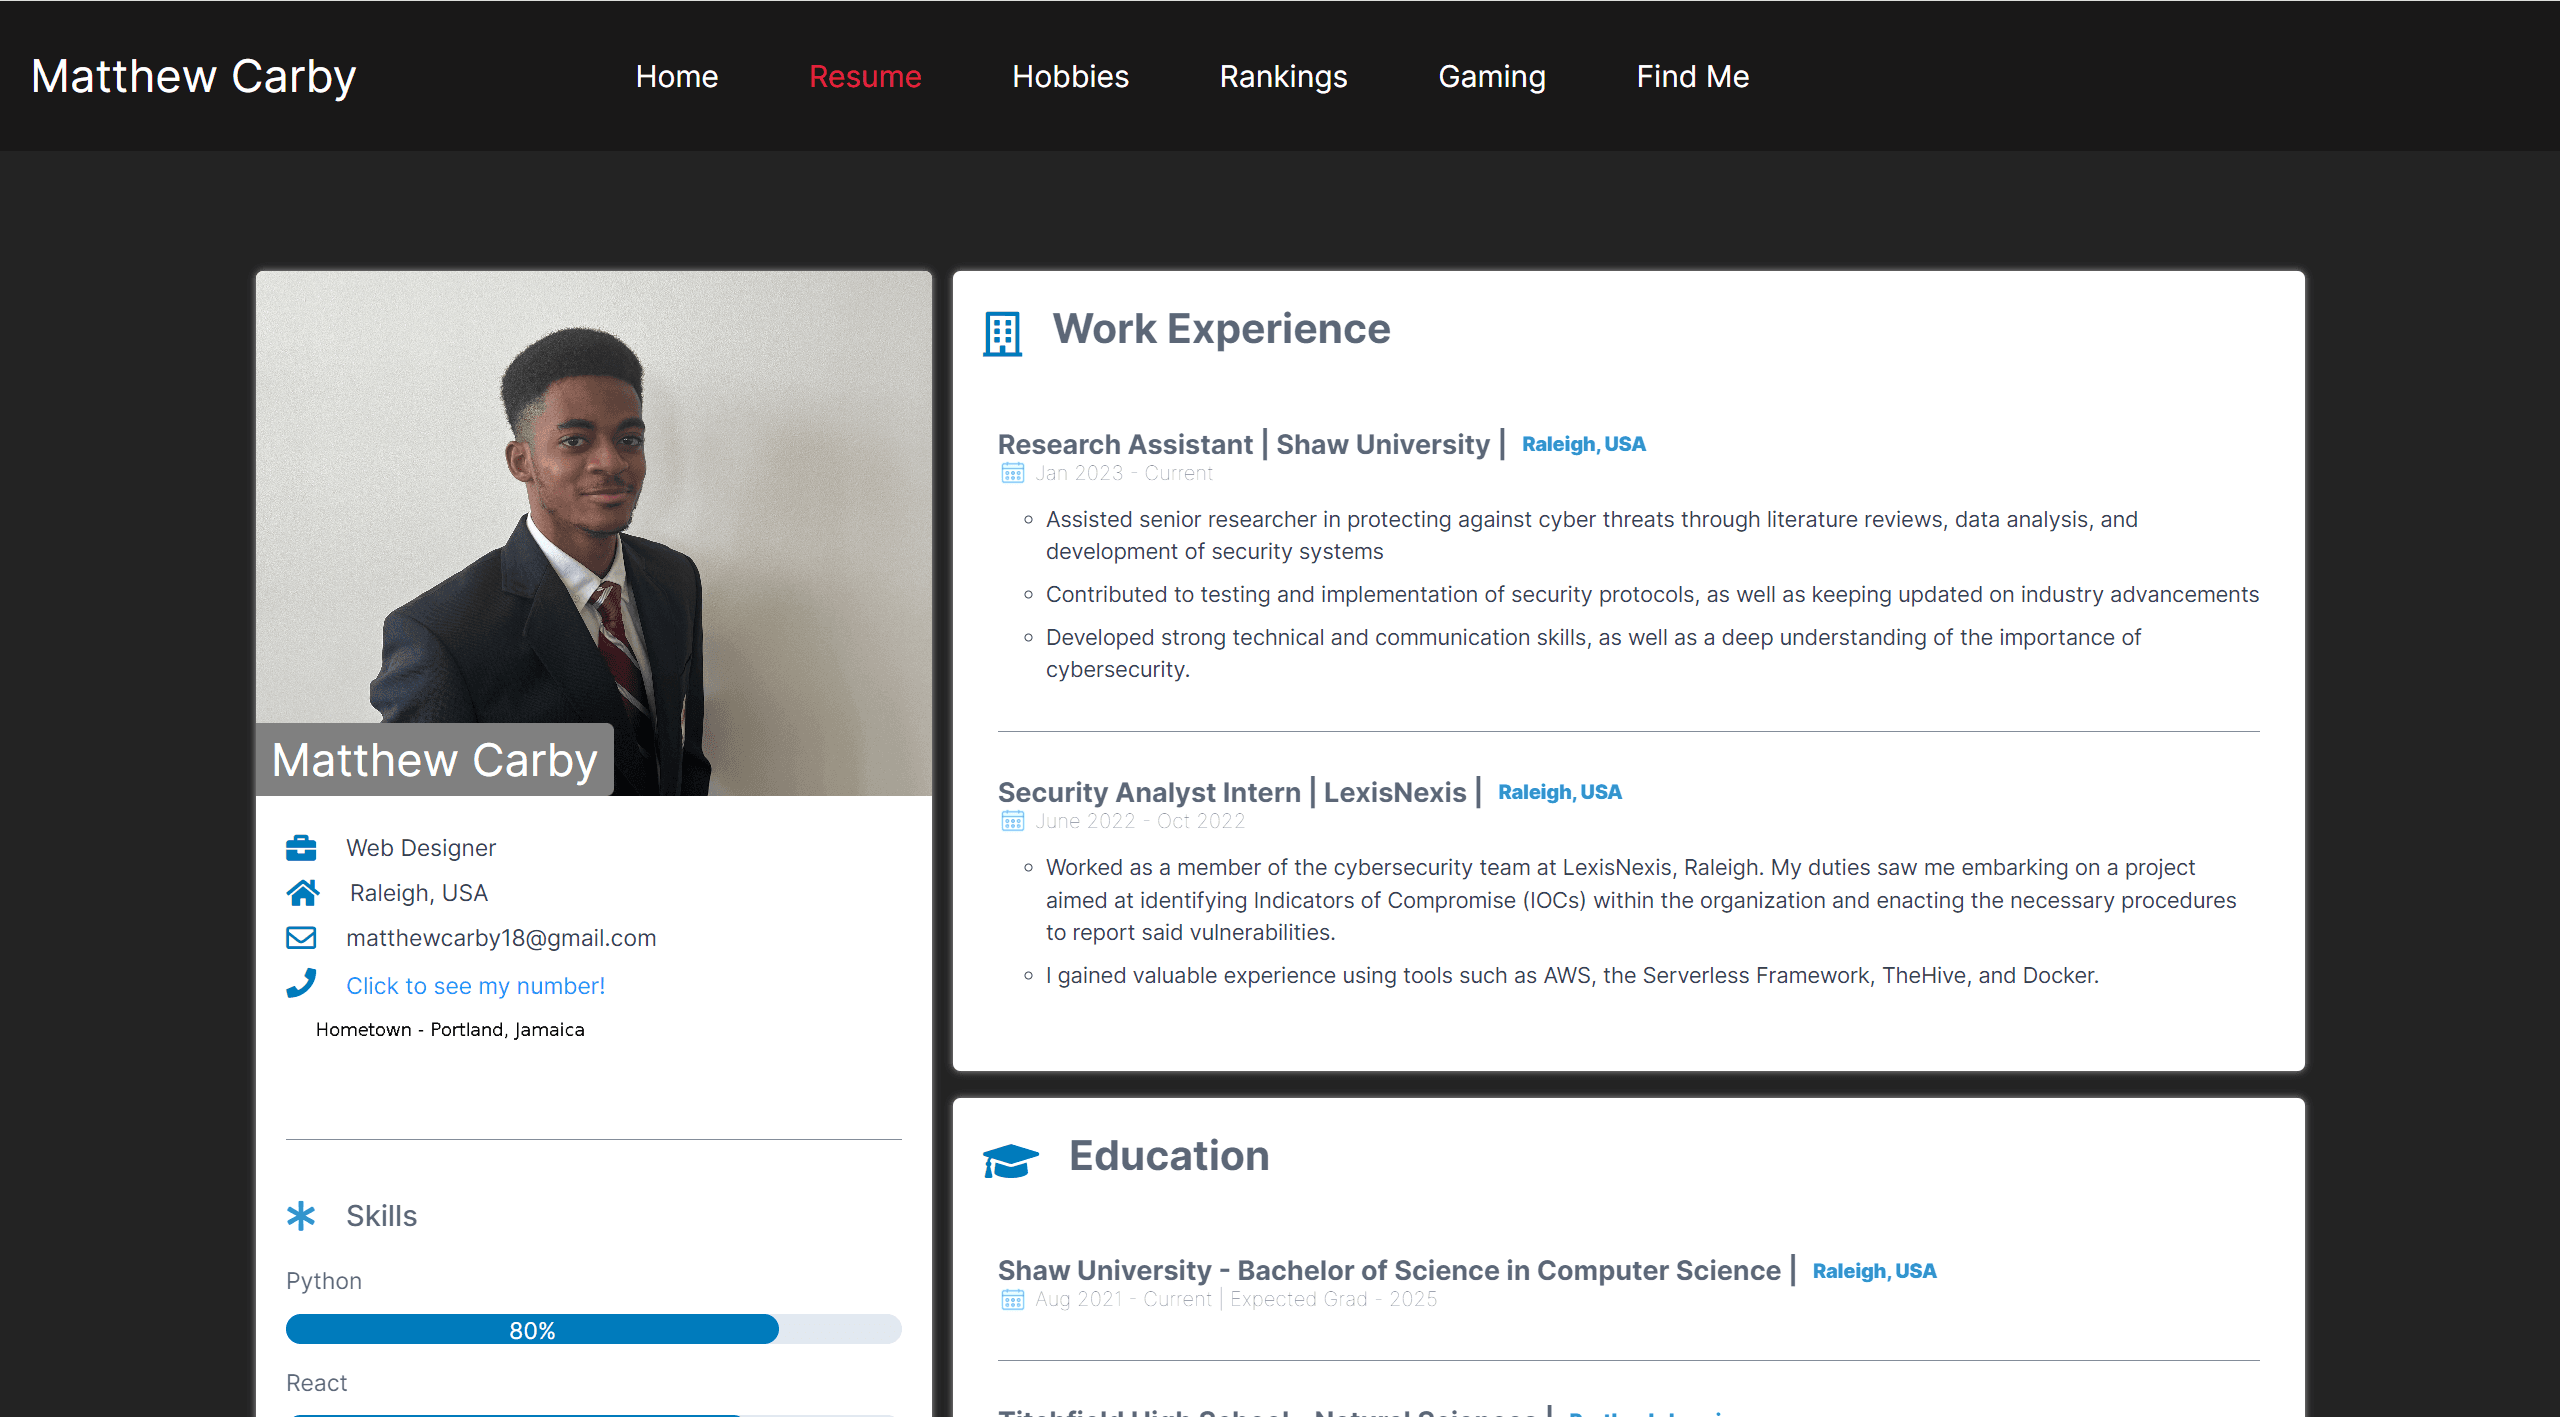Screen dimensions: 2560x1417
Task: Open the Find Me page
Action: point(1692,77)
